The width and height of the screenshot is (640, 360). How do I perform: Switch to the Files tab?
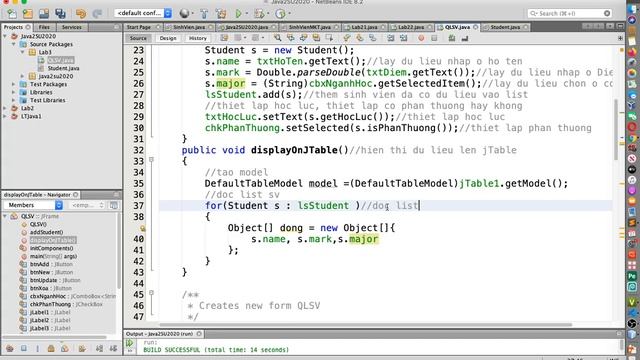pyautogui.click(x=44, y=27)
